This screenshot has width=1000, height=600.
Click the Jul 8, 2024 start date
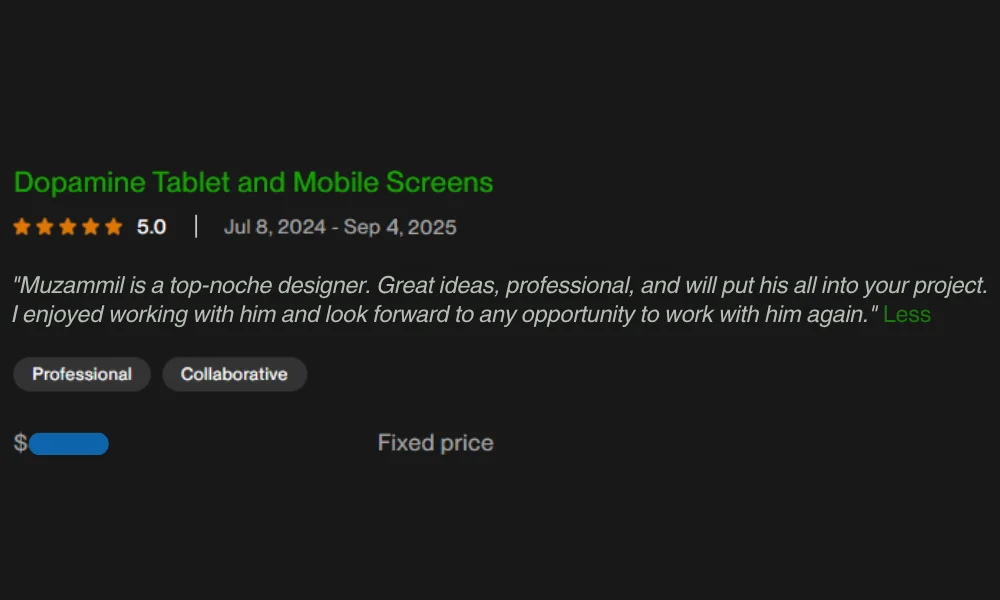274,227
